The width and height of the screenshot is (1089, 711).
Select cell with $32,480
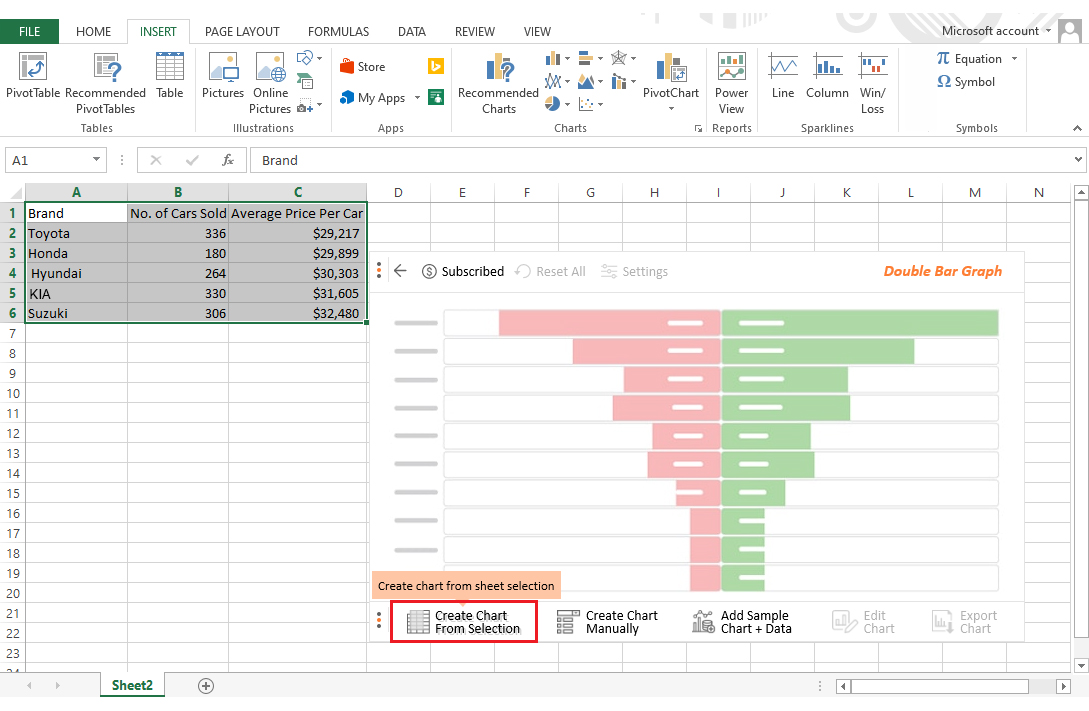(297, 313)
